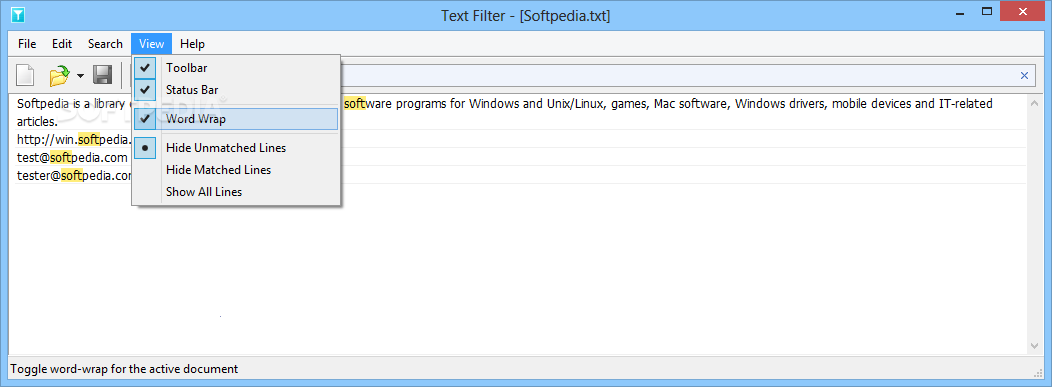The image size is (1052, 387).
Task: Open the Edit menu
Action: click(62, 44)
